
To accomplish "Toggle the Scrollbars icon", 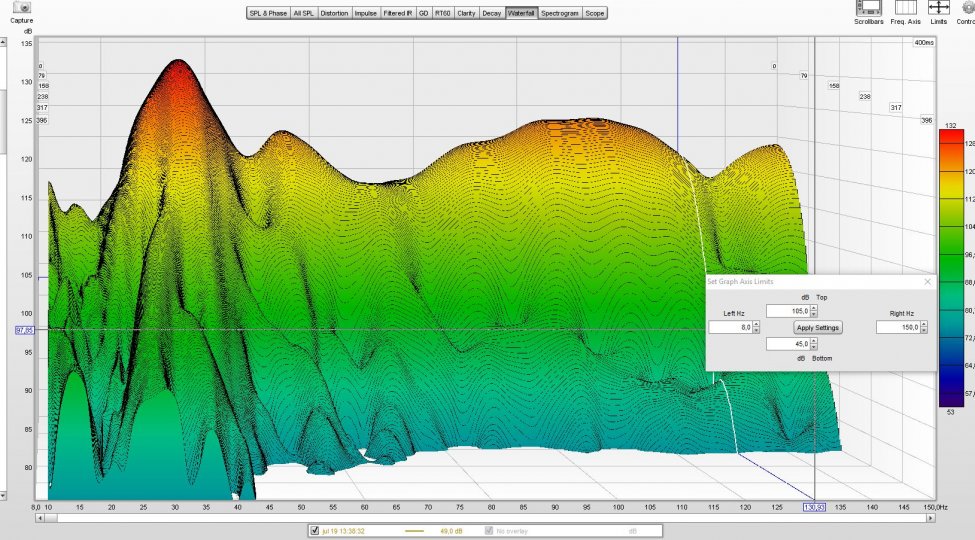I will click(868, 8).
